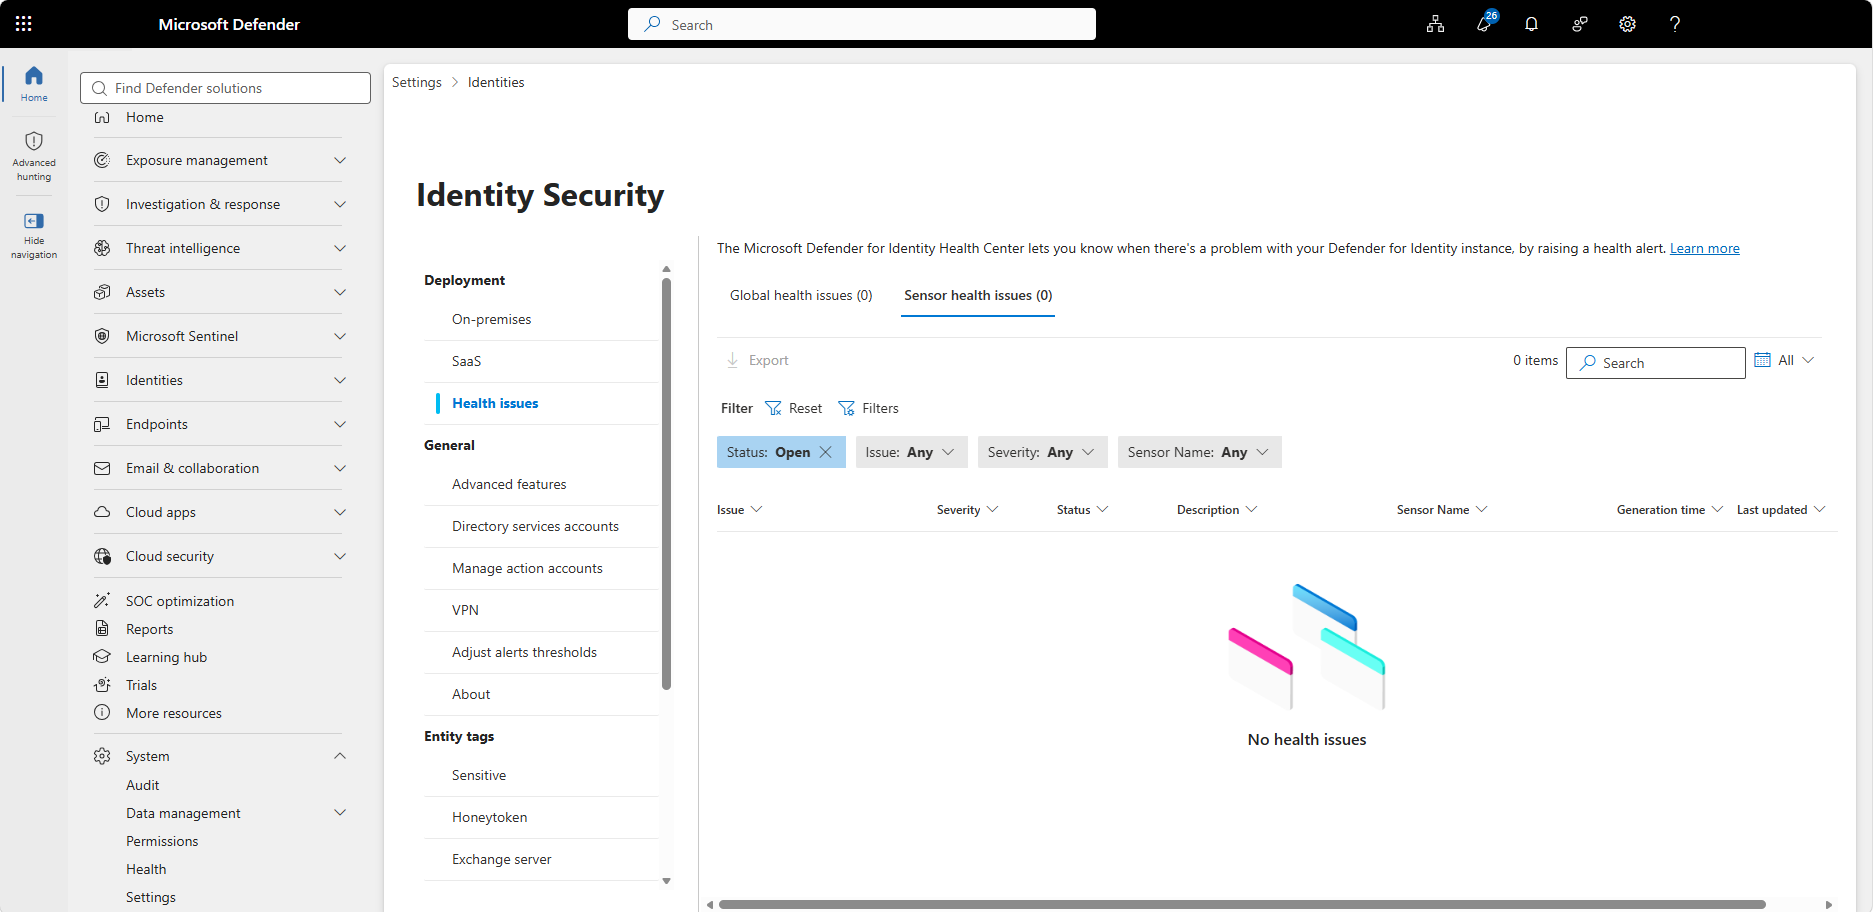Remove the Status: Open filter
The image size is (1873, 912).
click(826, 452)
